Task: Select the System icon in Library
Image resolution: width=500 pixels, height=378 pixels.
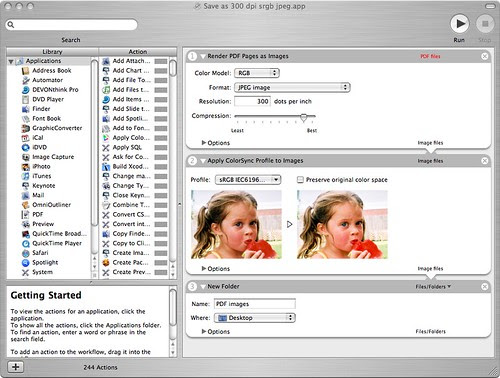Action: tap(26, 273)
